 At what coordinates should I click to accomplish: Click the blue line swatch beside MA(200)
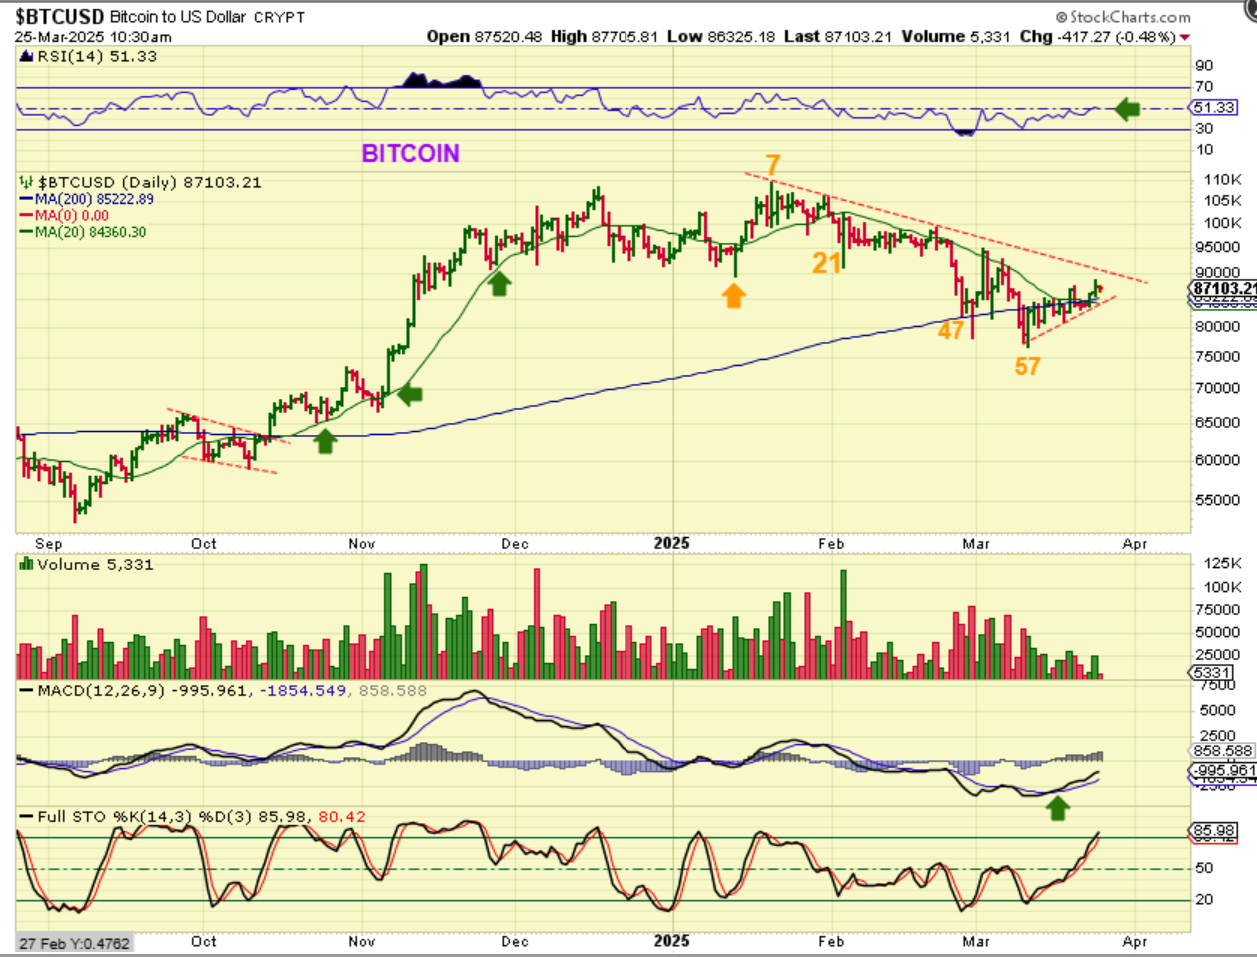(x=27, y=199)
